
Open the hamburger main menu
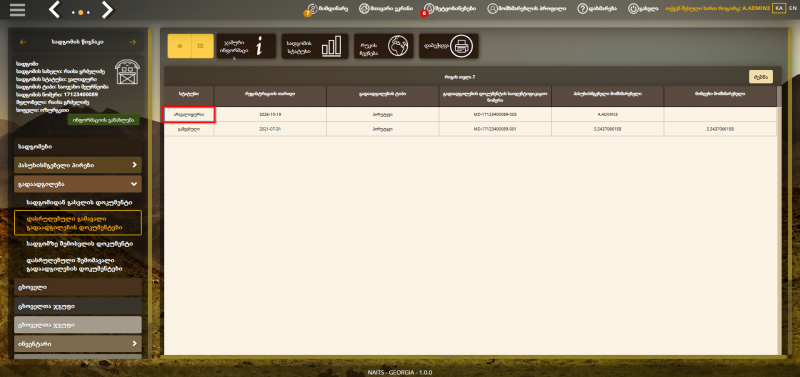(17, 10)
